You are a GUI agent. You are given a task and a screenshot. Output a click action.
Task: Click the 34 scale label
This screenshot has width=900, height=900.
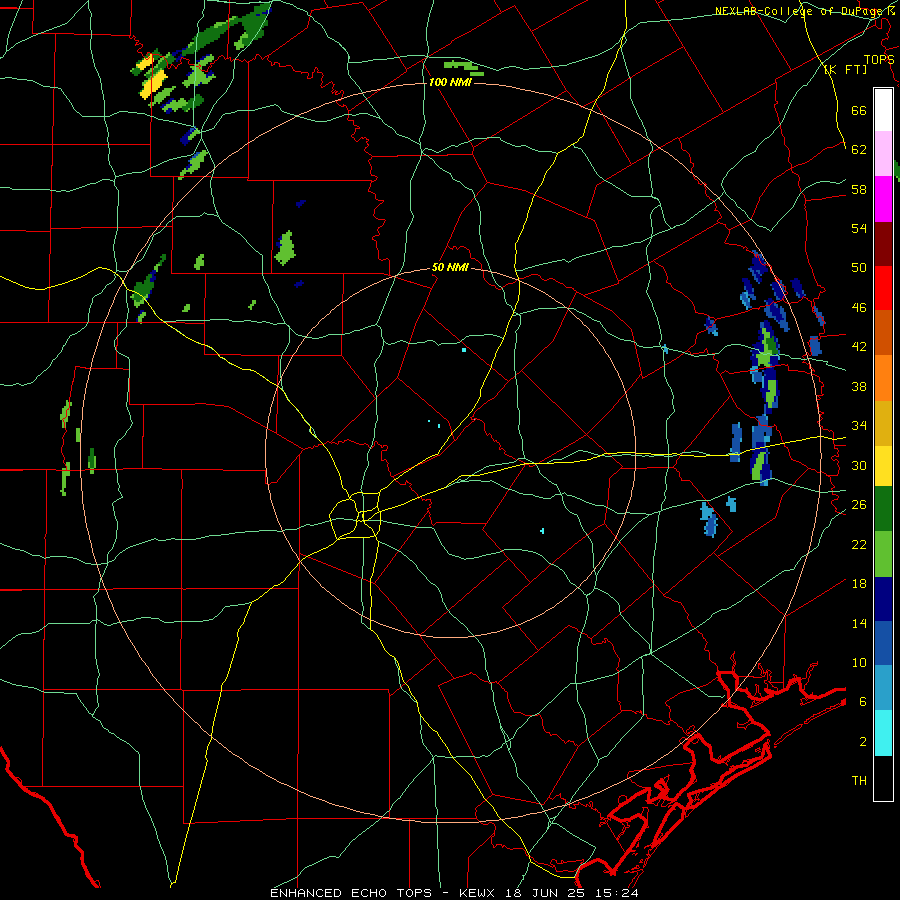click(x=859, y=426)
